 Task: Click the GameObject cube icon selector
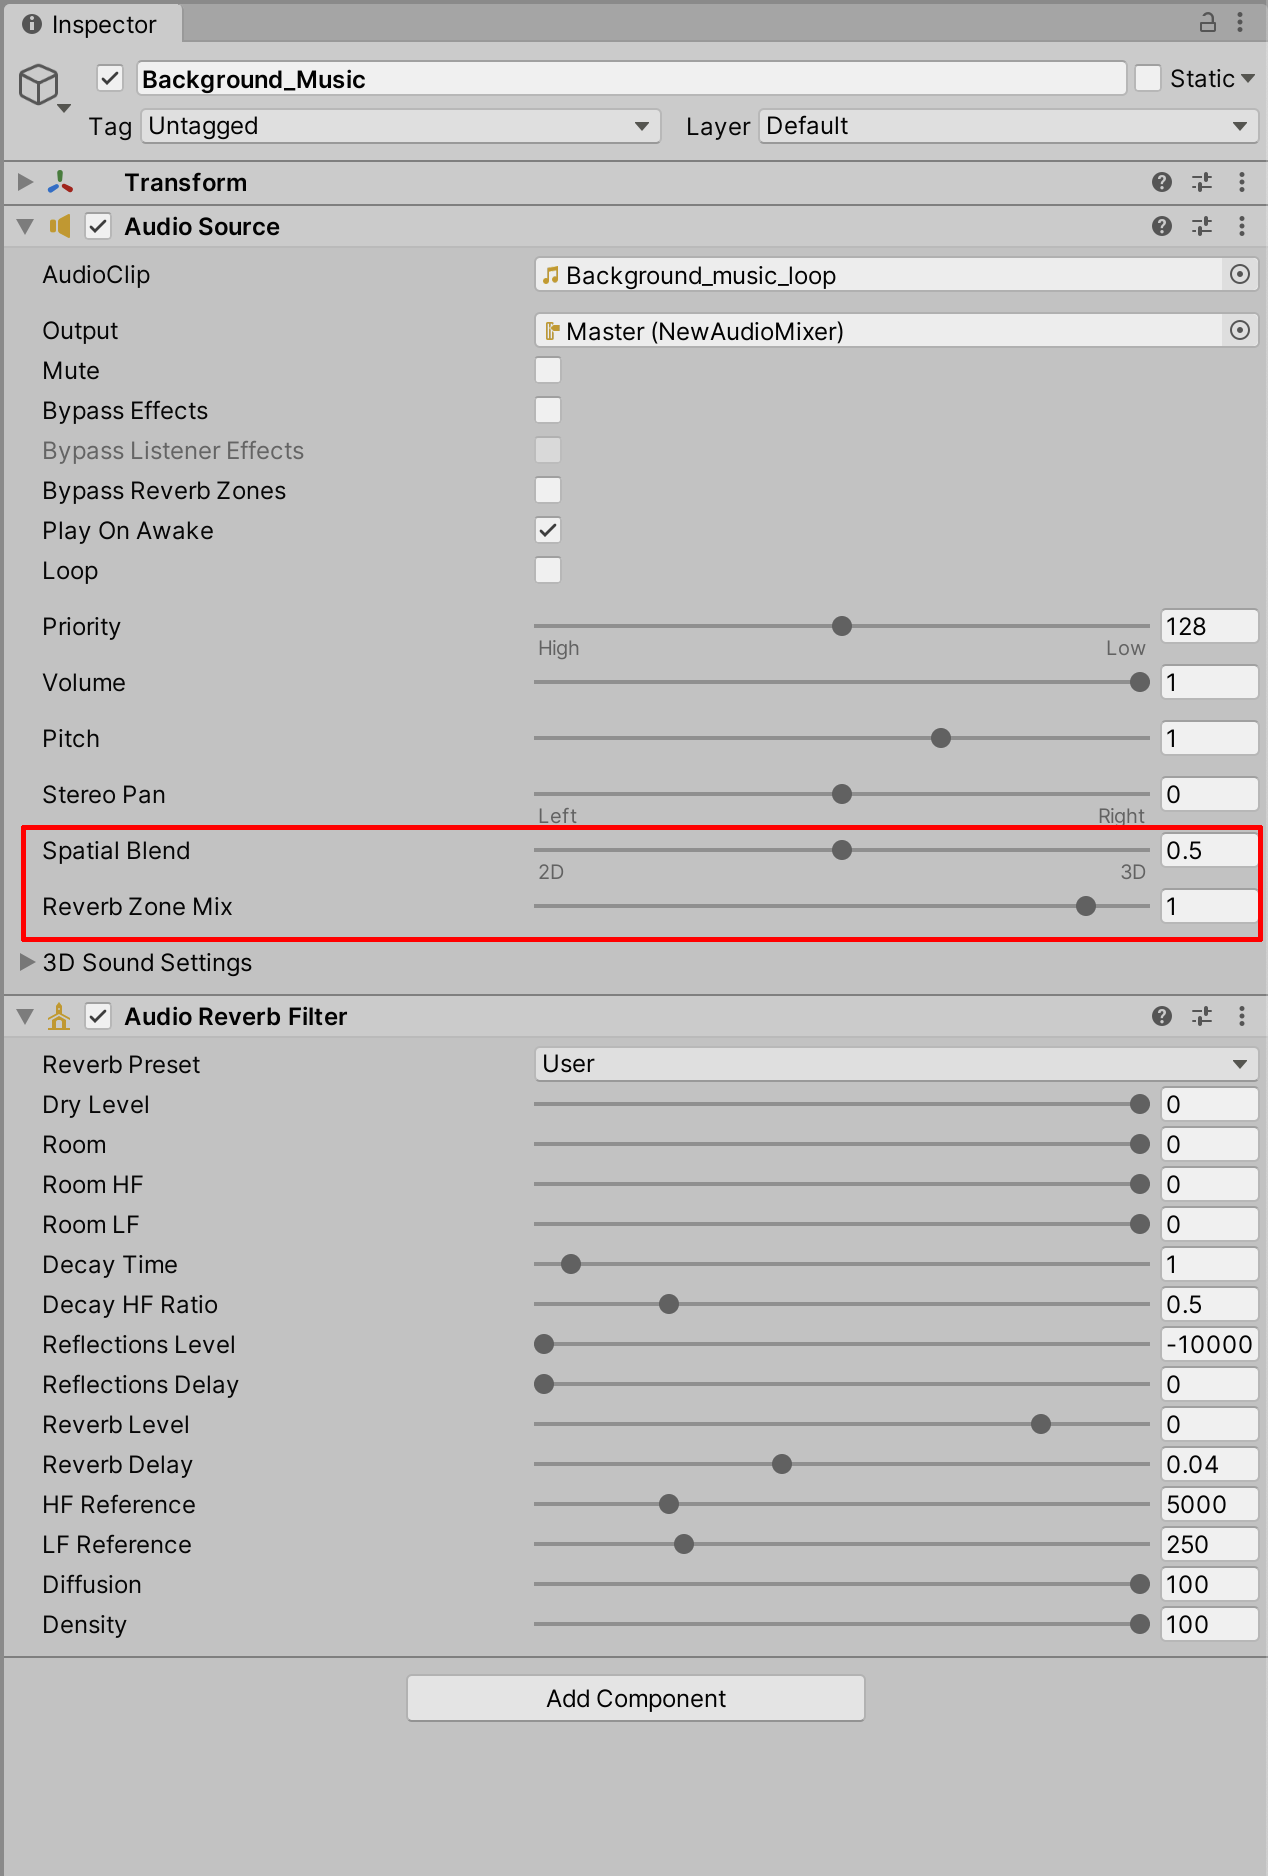point(40,85)
